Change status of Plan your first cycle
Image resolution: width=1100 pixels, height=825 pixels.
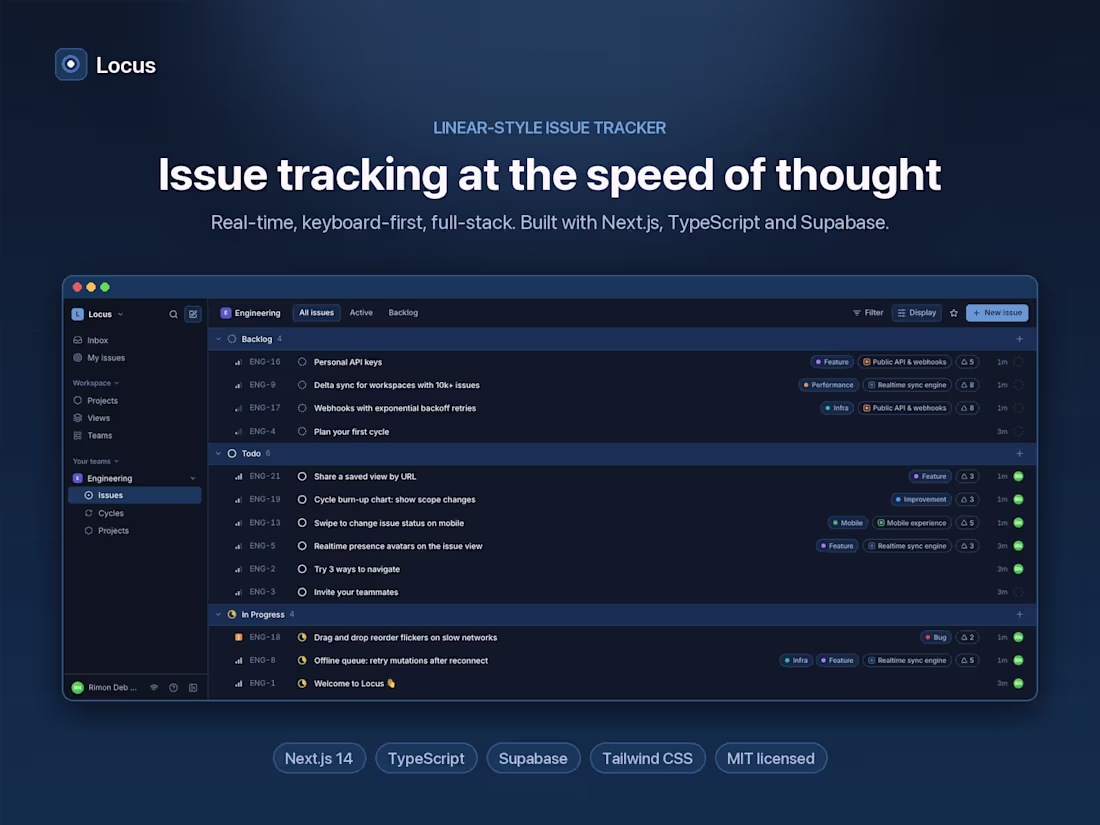click(302, 431)
